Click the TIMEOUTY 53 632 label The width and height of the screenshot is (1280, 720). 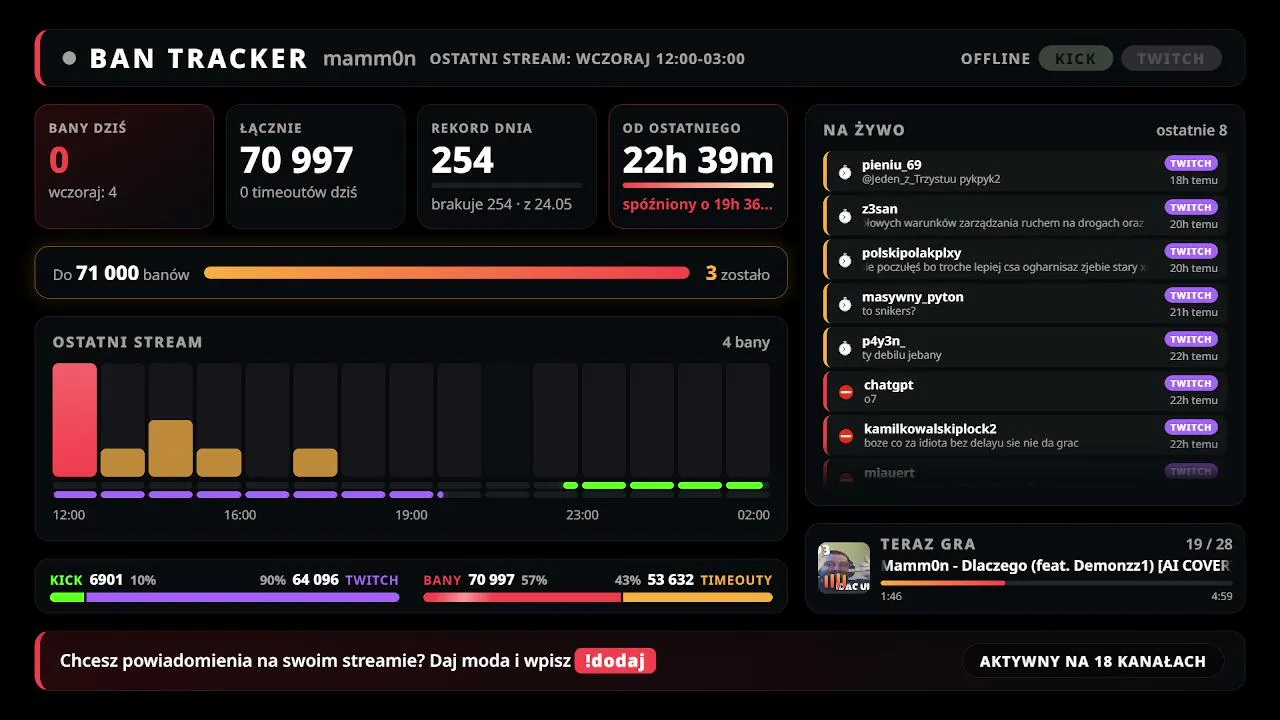[710, 579]
